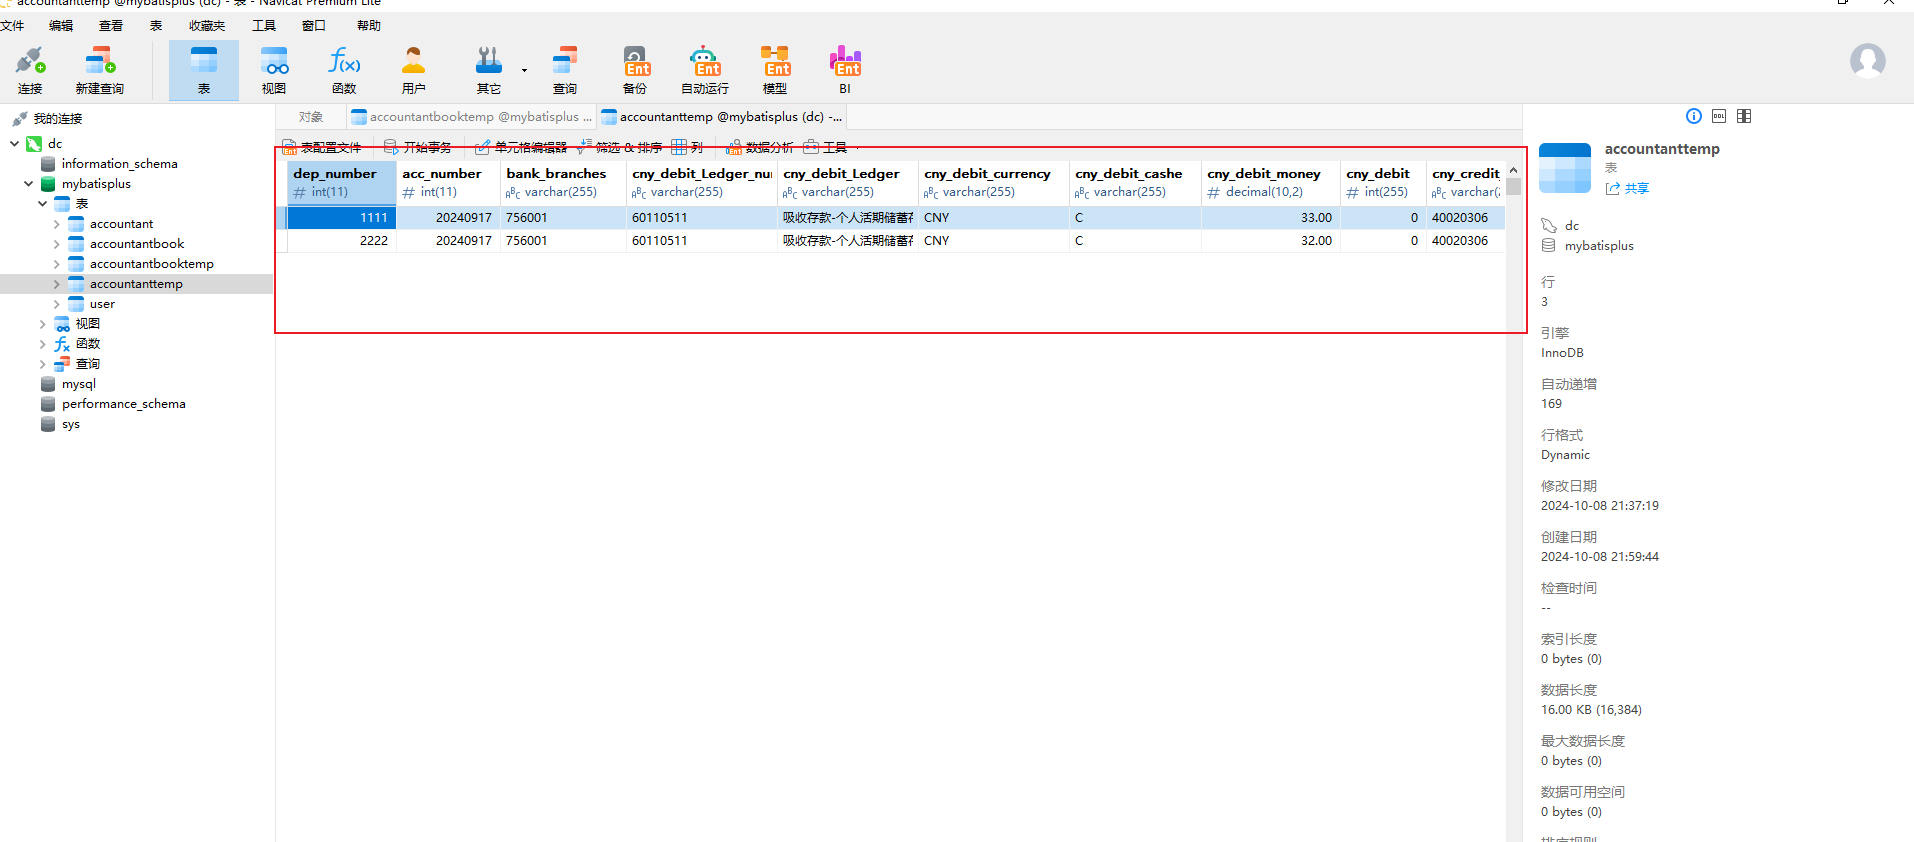The height and width of the screenshot is (842, 1914).
Task: Open the 单元格编辑器 cell editor
Action: (521, 147)
